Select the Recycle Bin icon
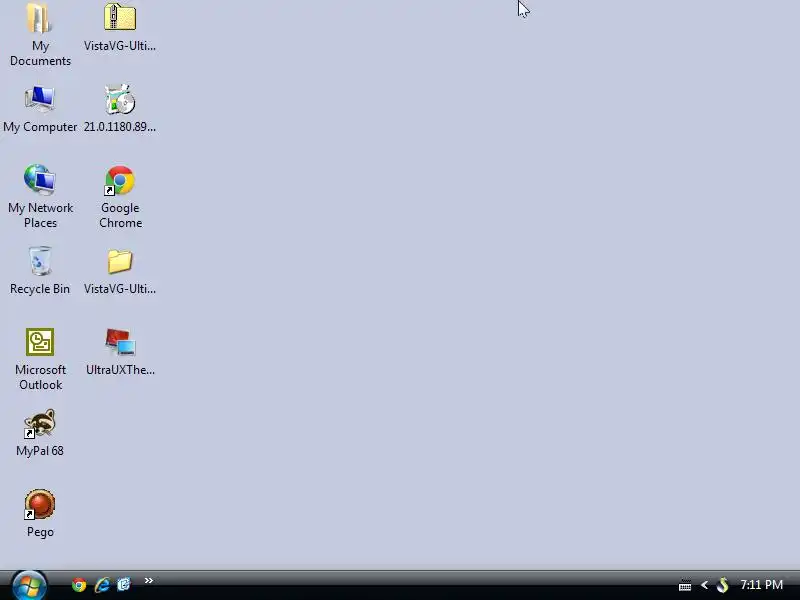Screen dimensions: 800x600 pyautogui.click(x=40, y=271)
